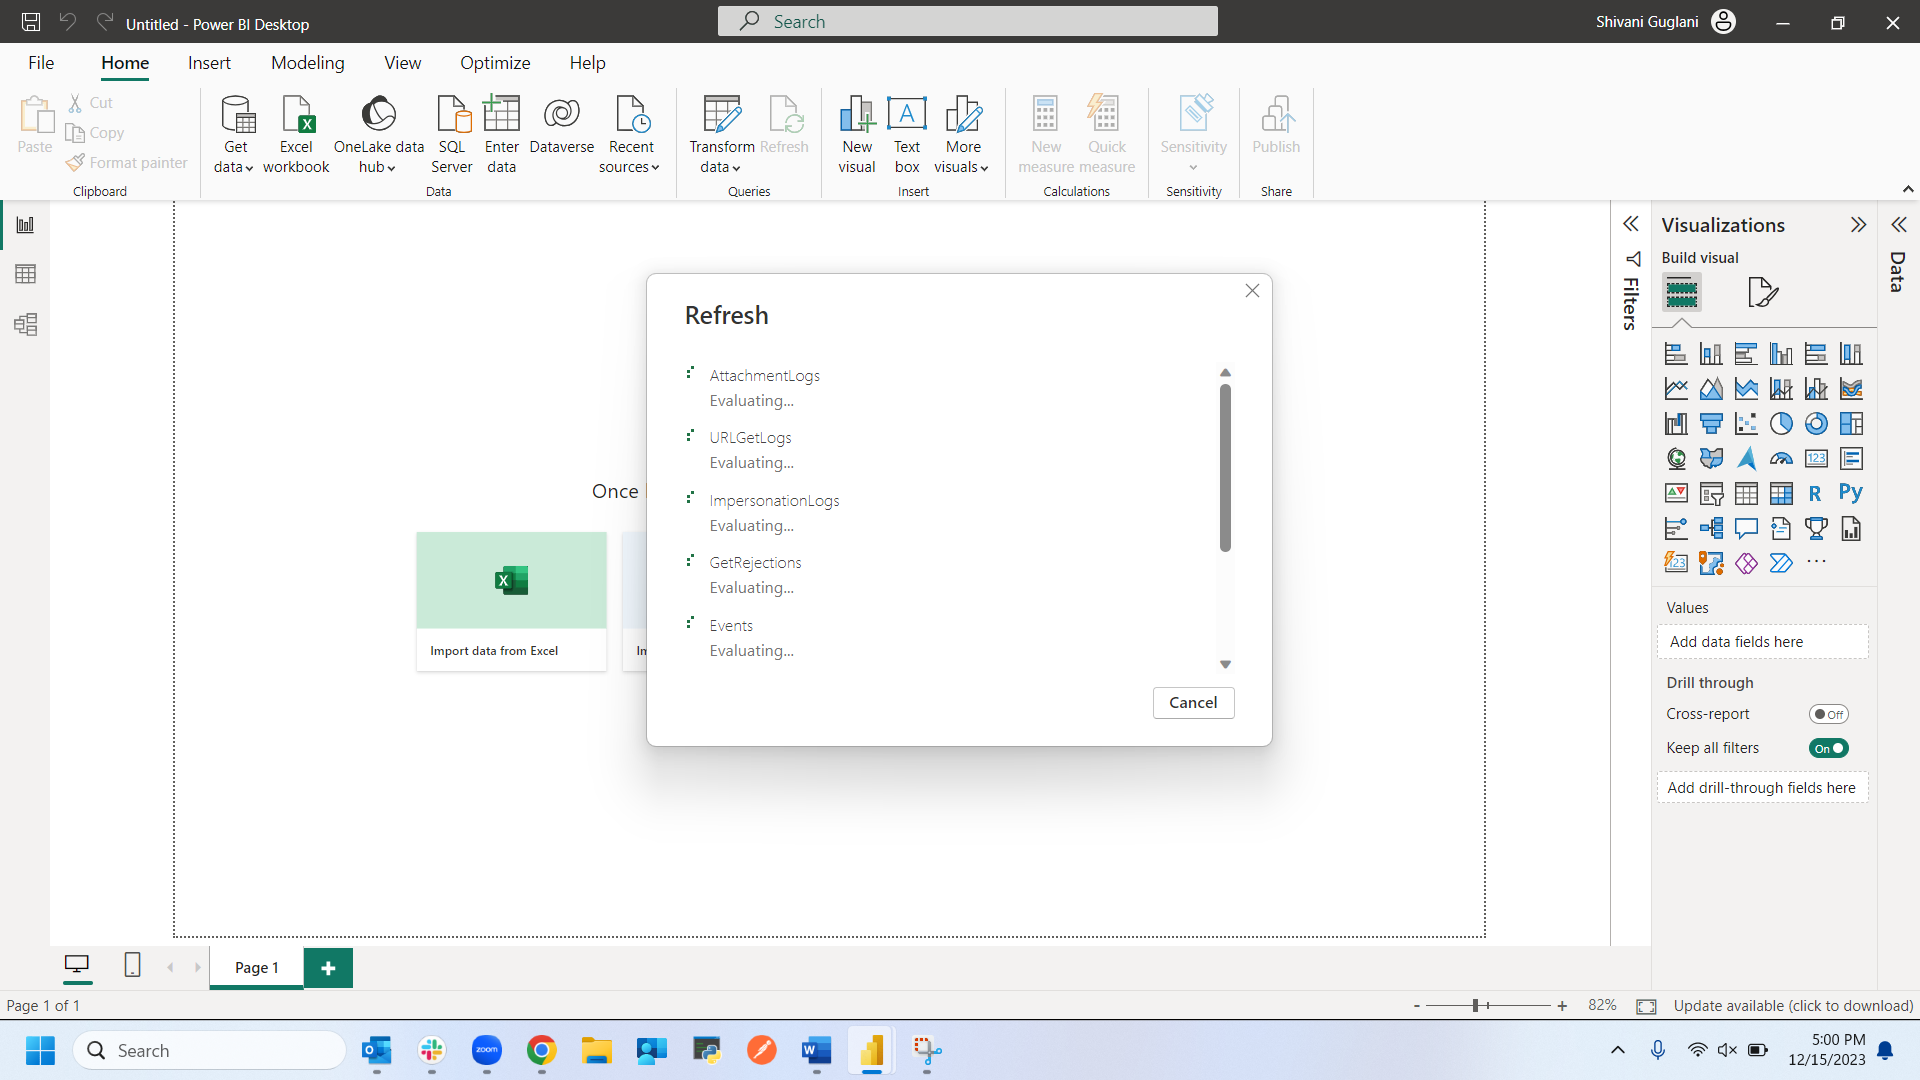
Task: Click Update available download link
Action: (1793, 1005)
